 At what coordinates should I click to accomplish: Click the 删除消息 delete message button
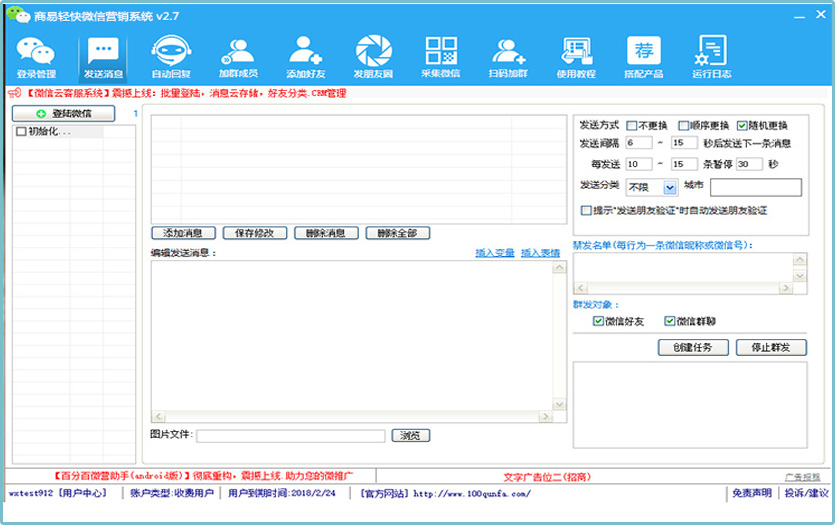(326, 233)
